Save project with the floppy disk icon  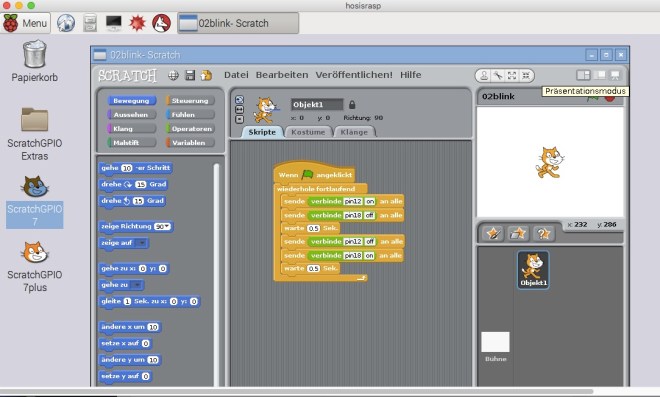(190, 75)
